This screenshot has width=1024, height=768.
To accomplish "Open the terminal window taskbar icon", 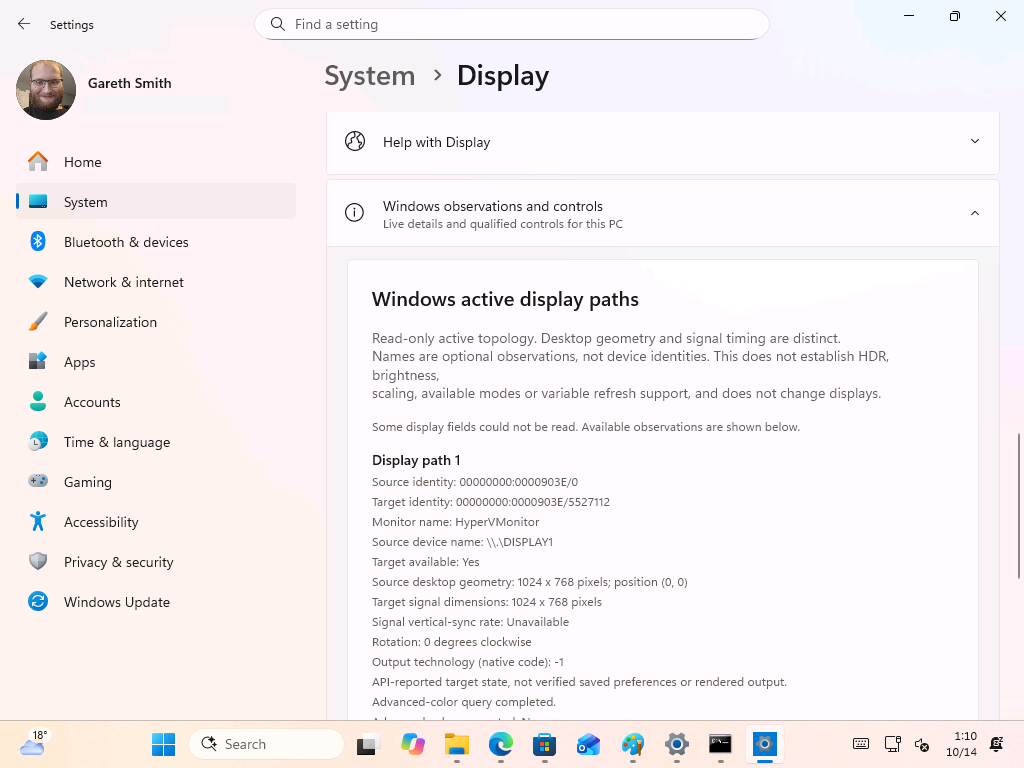I will pyautogui.click(x=720, y=744).
